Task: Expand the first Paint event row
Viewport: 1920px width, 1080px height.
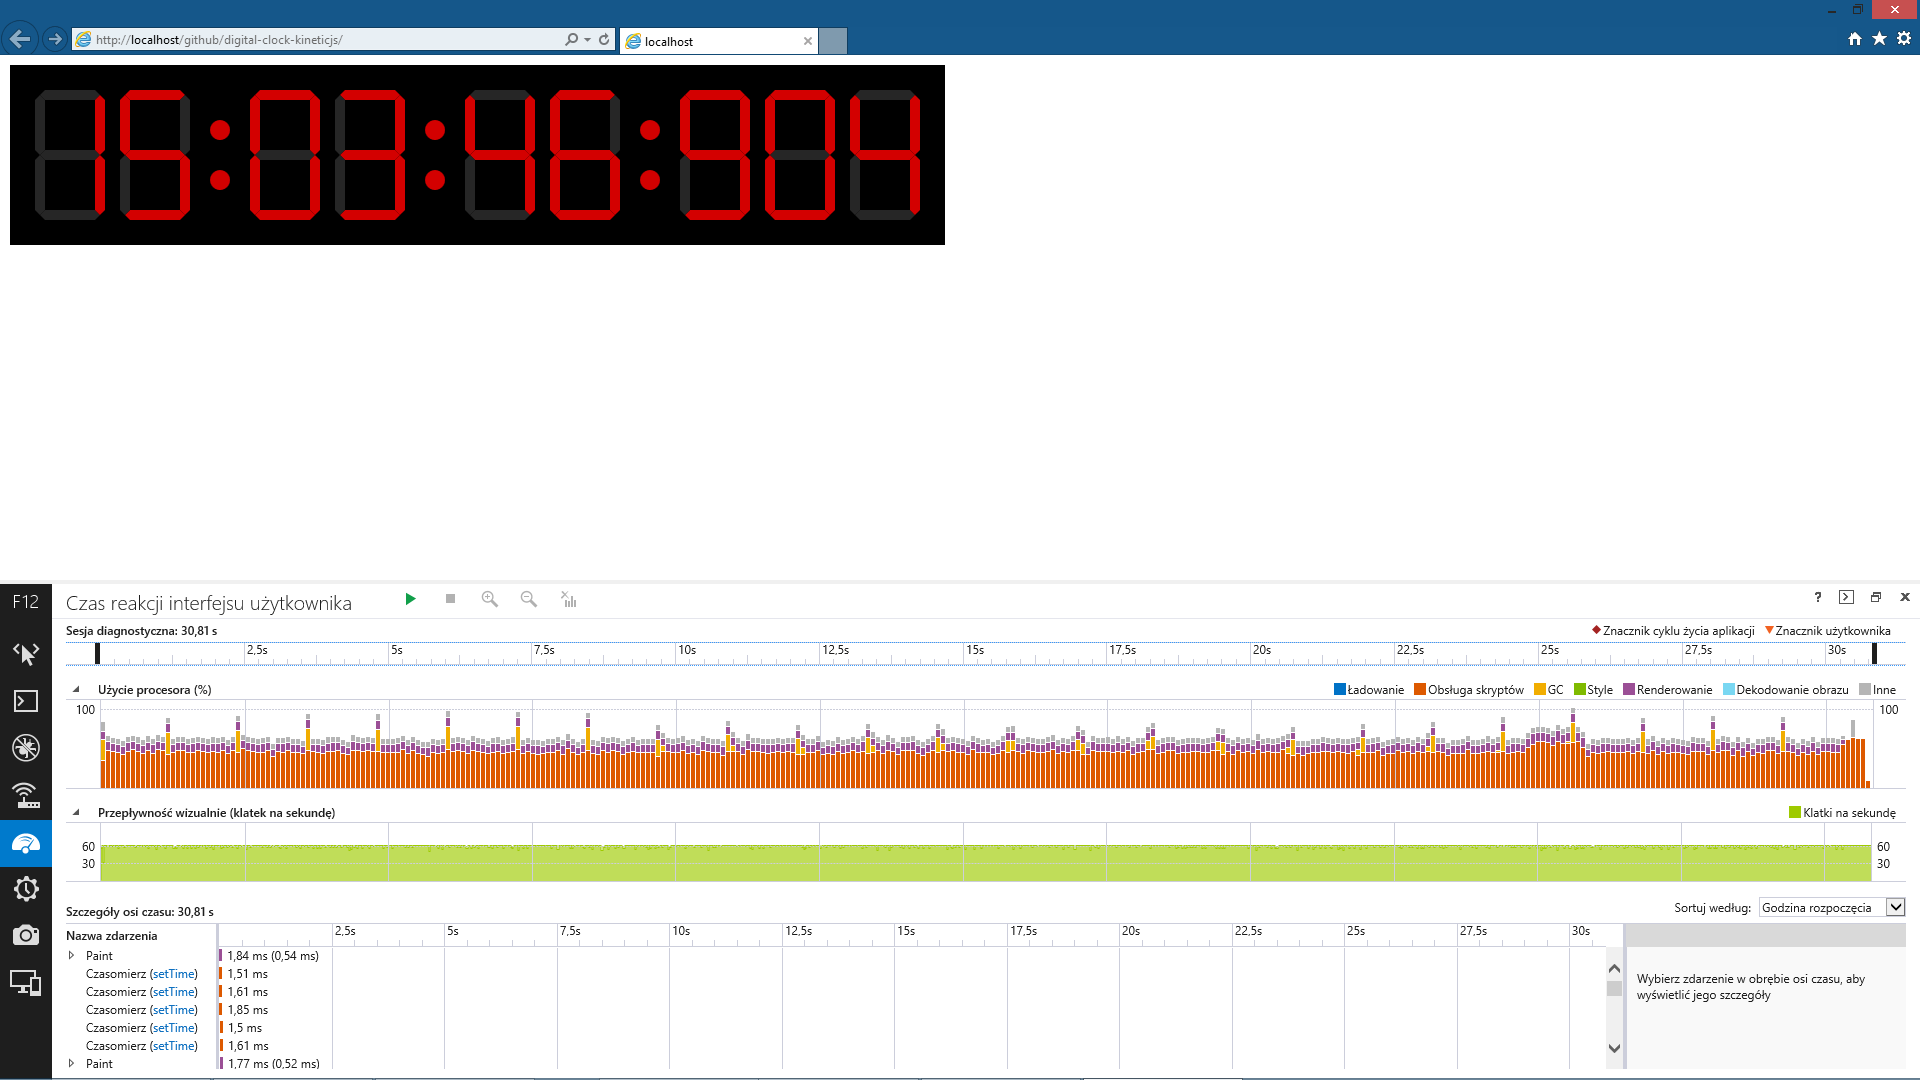Action: click(x=72, y=955)
